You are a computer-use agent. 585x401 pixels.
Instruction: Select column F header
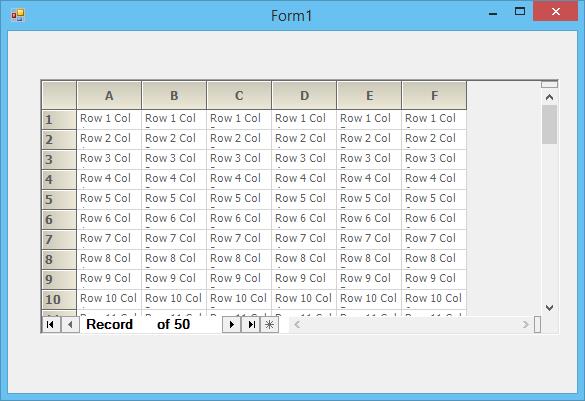point(434,95)
